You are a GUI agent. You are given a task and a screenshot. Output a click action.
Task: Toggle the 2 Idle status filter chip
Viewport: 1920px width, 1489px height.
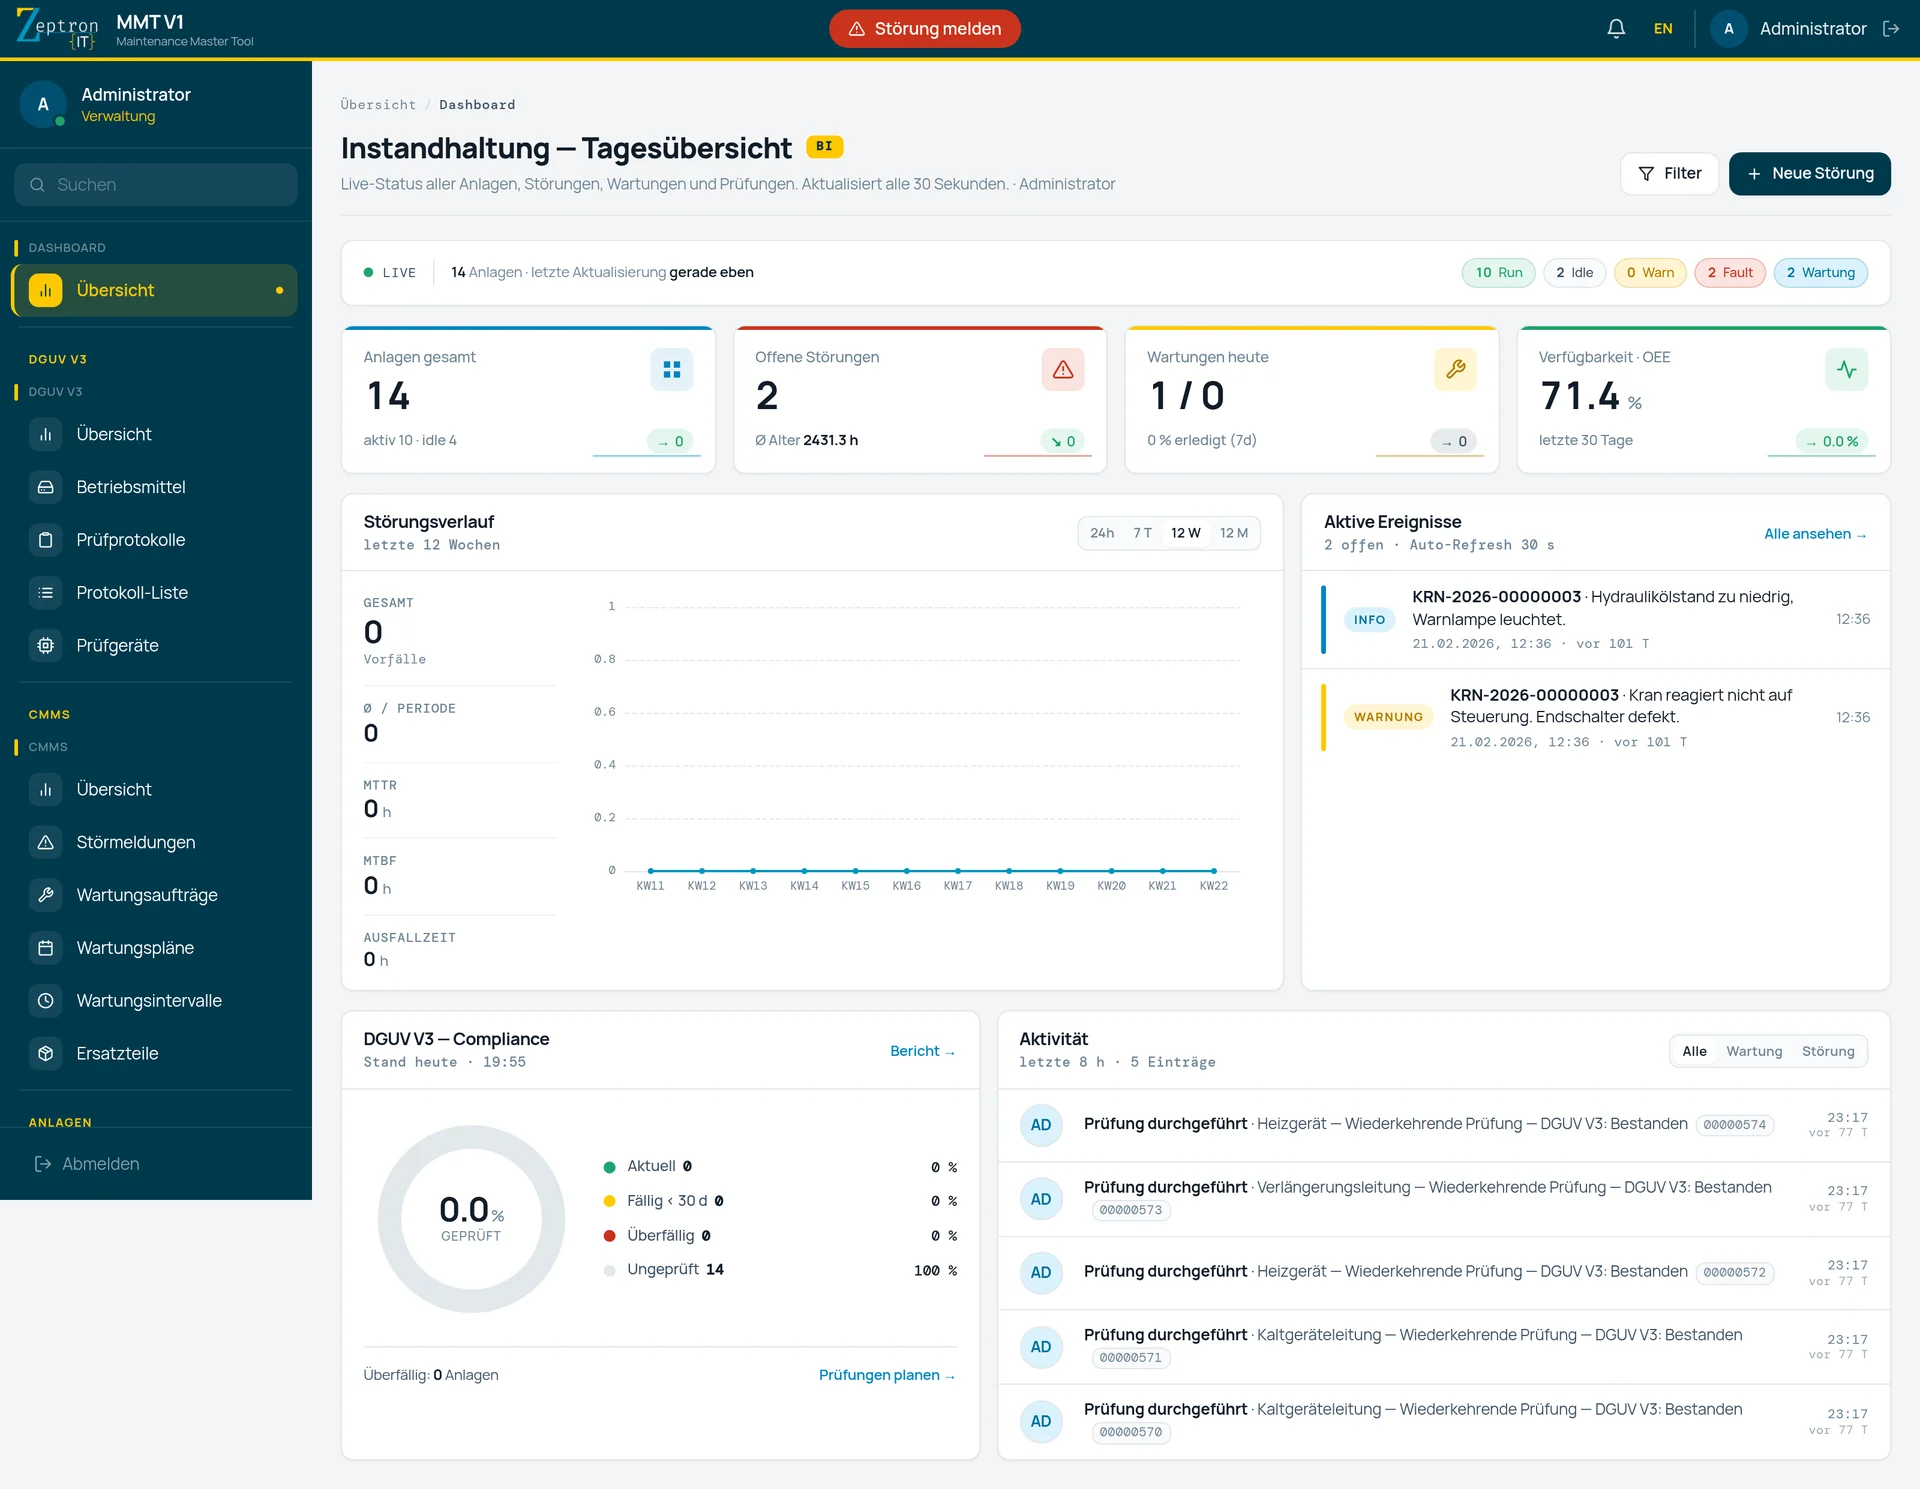[1575, 273]
